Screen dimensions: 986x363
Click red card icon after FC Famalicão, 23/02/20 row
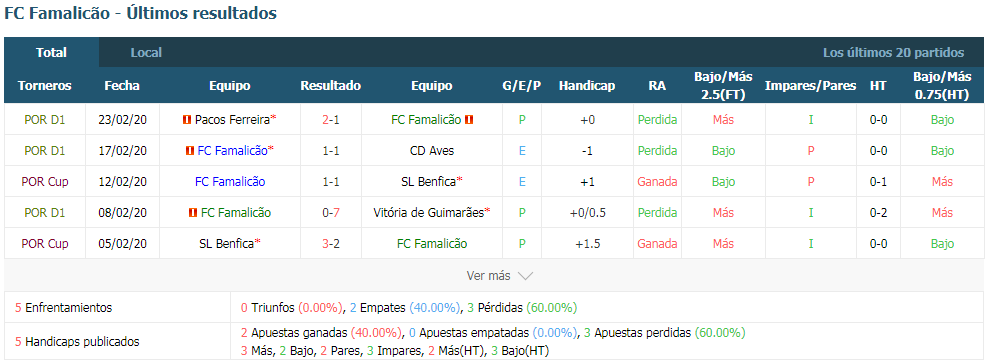(x=468, y=120)
